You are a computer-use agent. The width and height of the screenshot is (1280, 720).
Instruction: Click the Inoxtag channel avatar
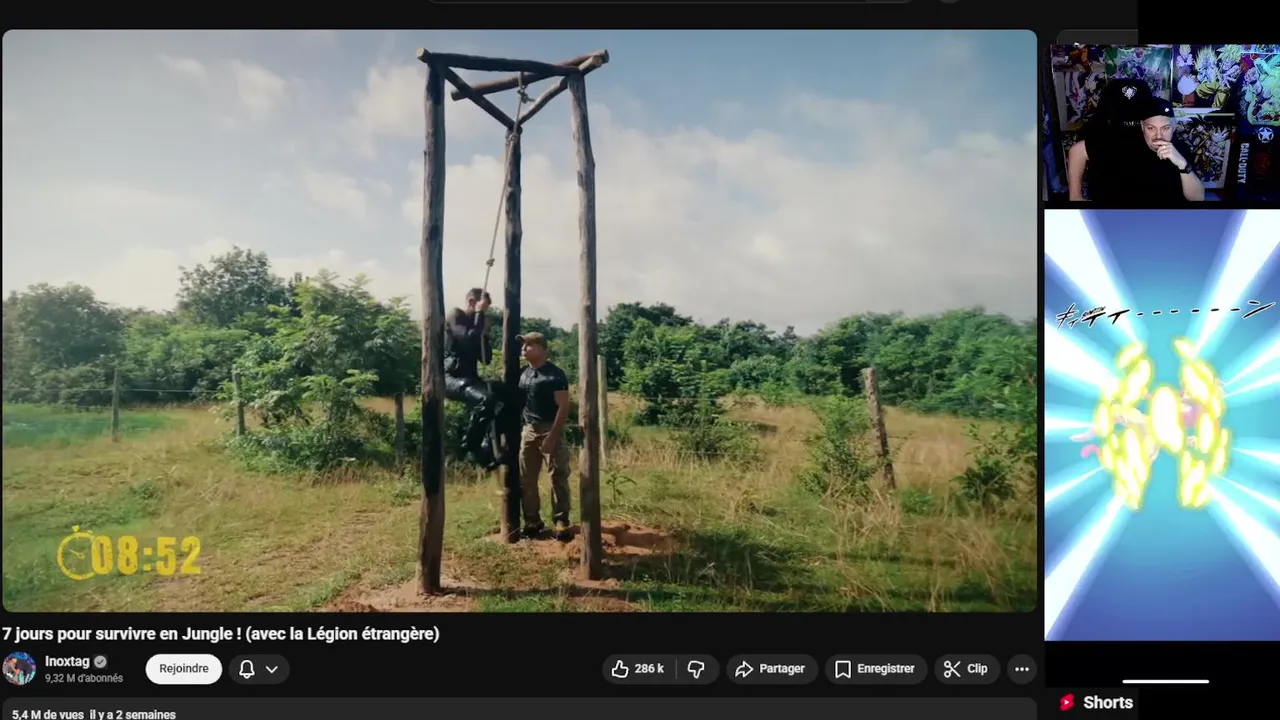pyautogui.click(x=18, y=668)
